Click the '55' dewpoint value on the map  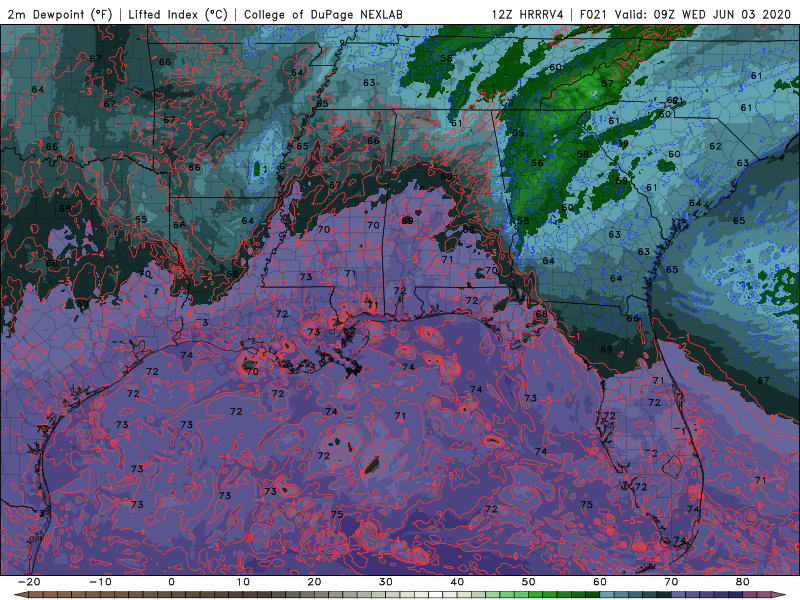click(141, 219)
